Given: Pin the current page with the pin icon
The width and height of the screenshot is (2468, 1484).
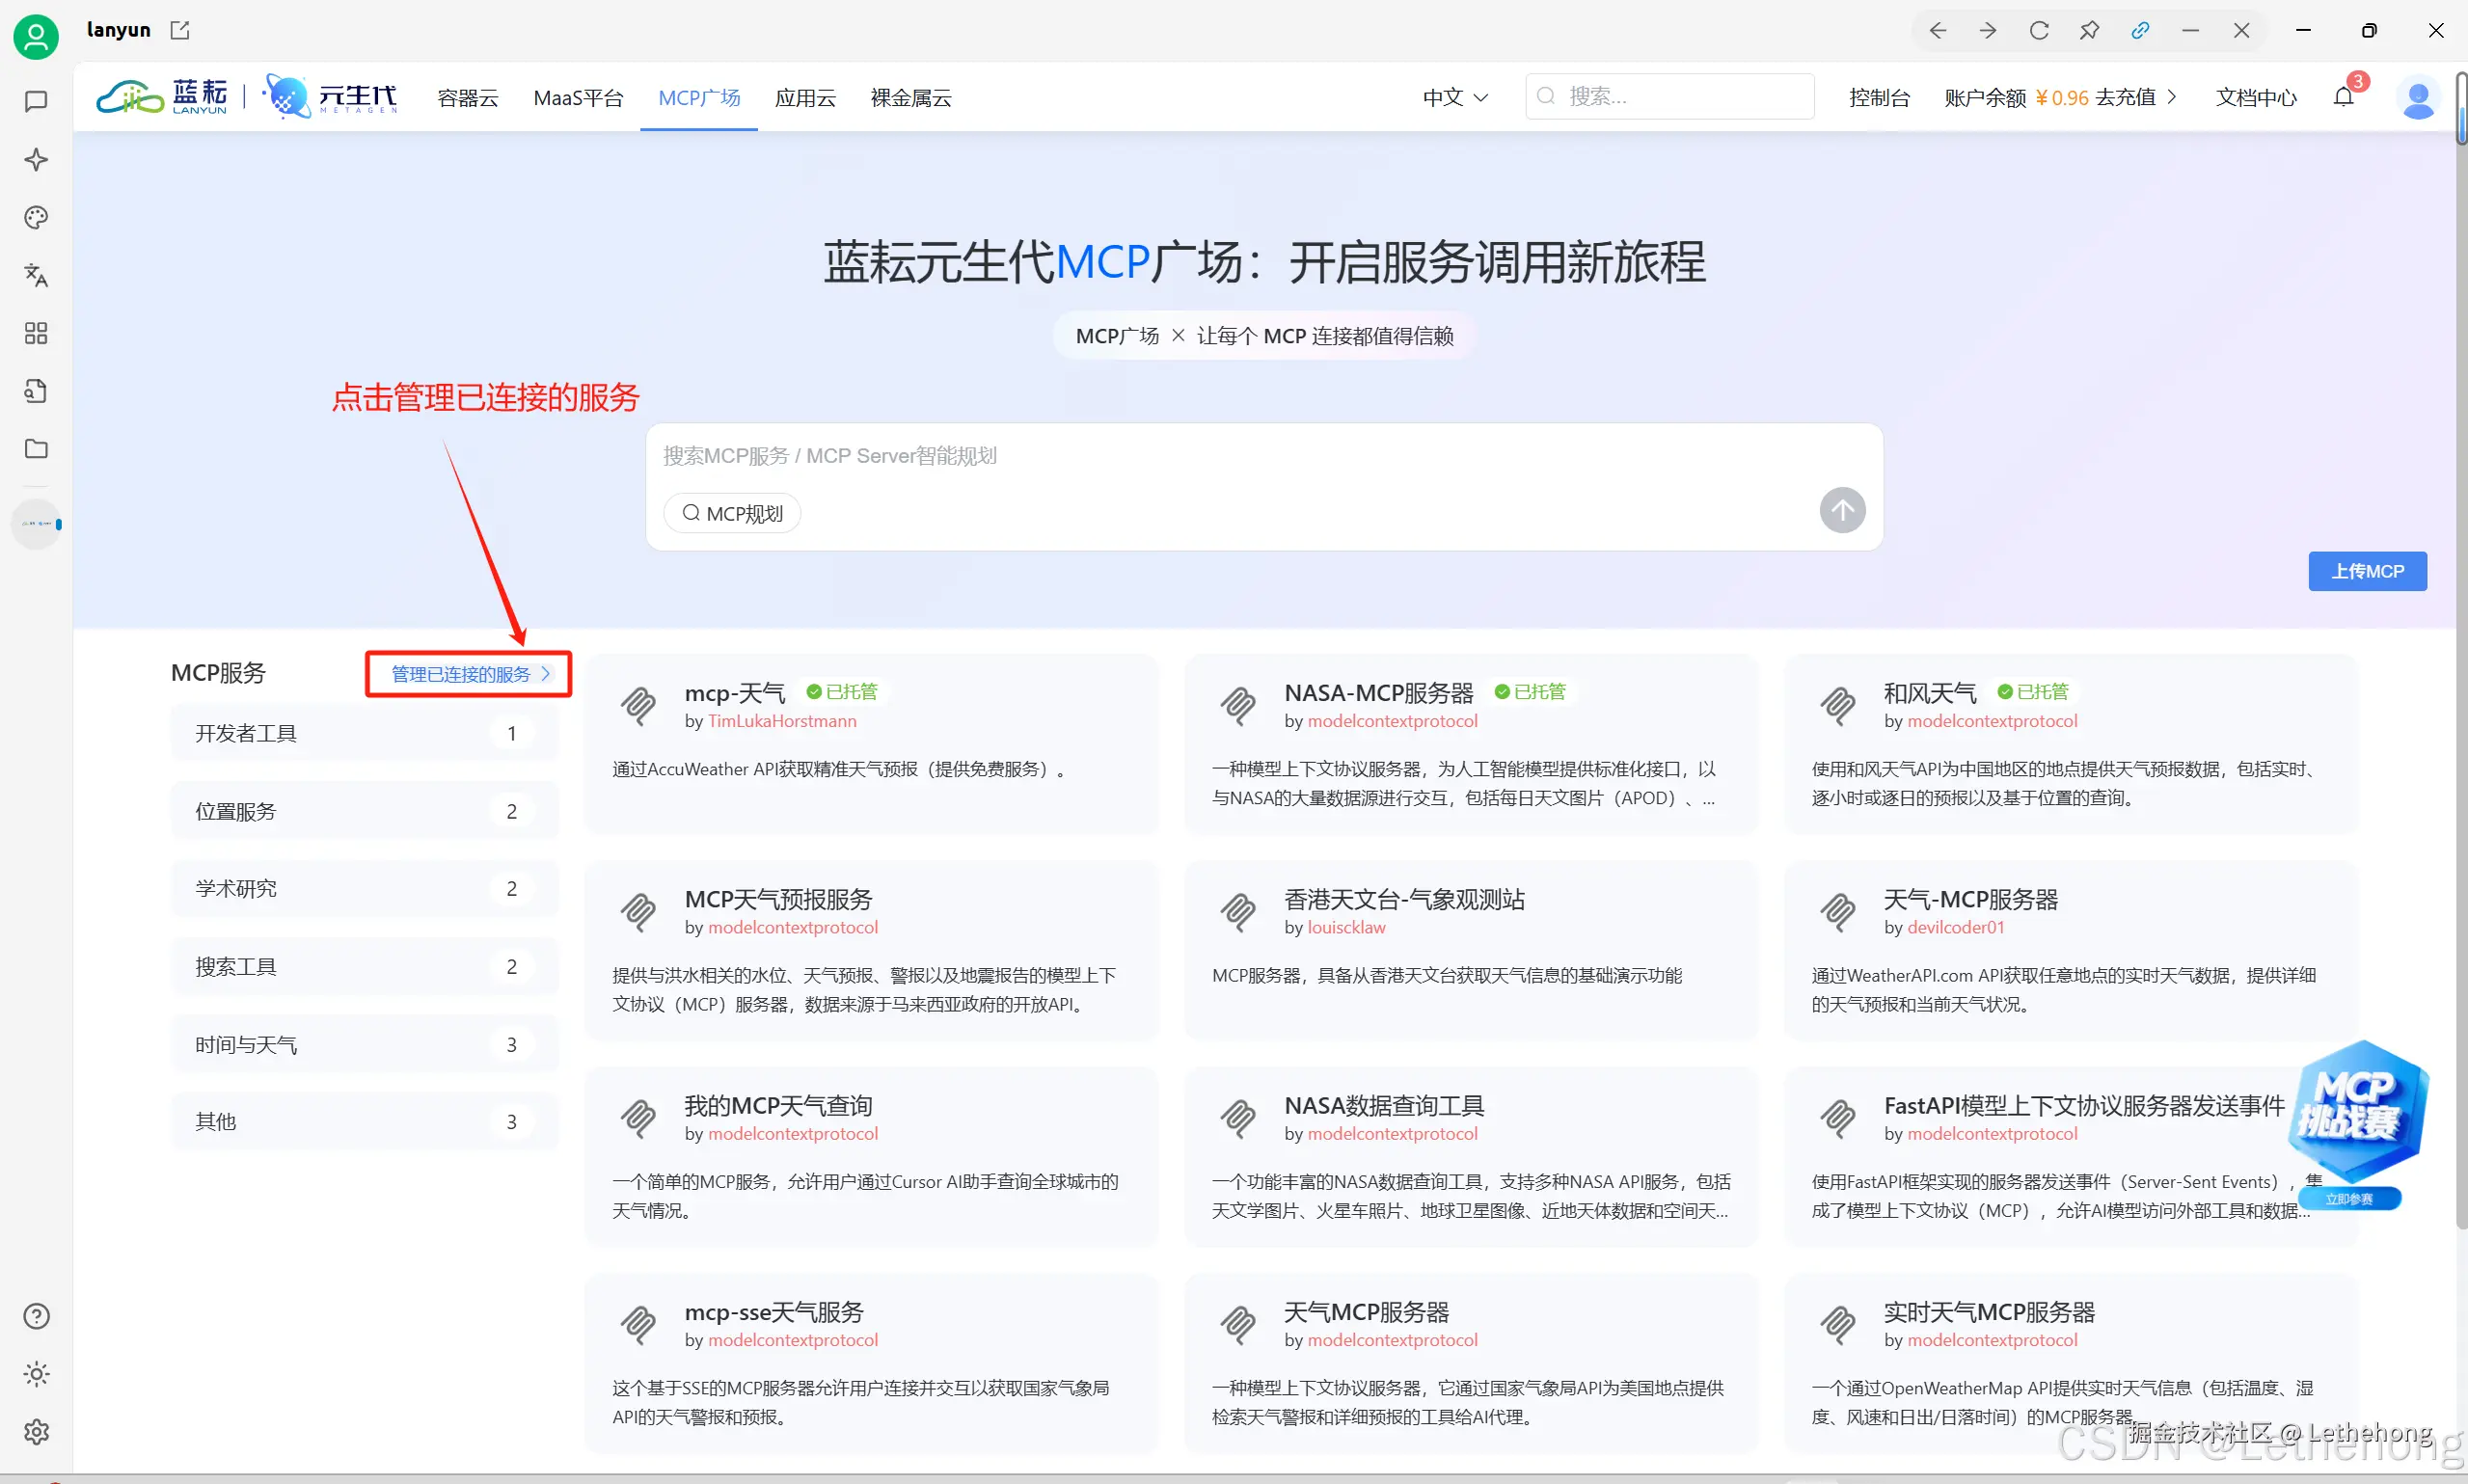Looking at the screenshot, I should 2090,30.
